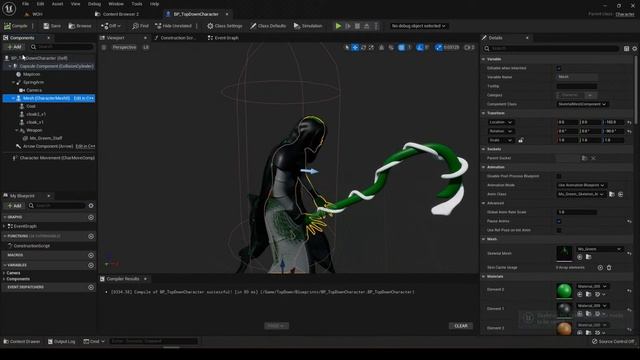Choose the scale tool in viewport toolbar
The image size is (640, 360).
click(x=371, y=47)
